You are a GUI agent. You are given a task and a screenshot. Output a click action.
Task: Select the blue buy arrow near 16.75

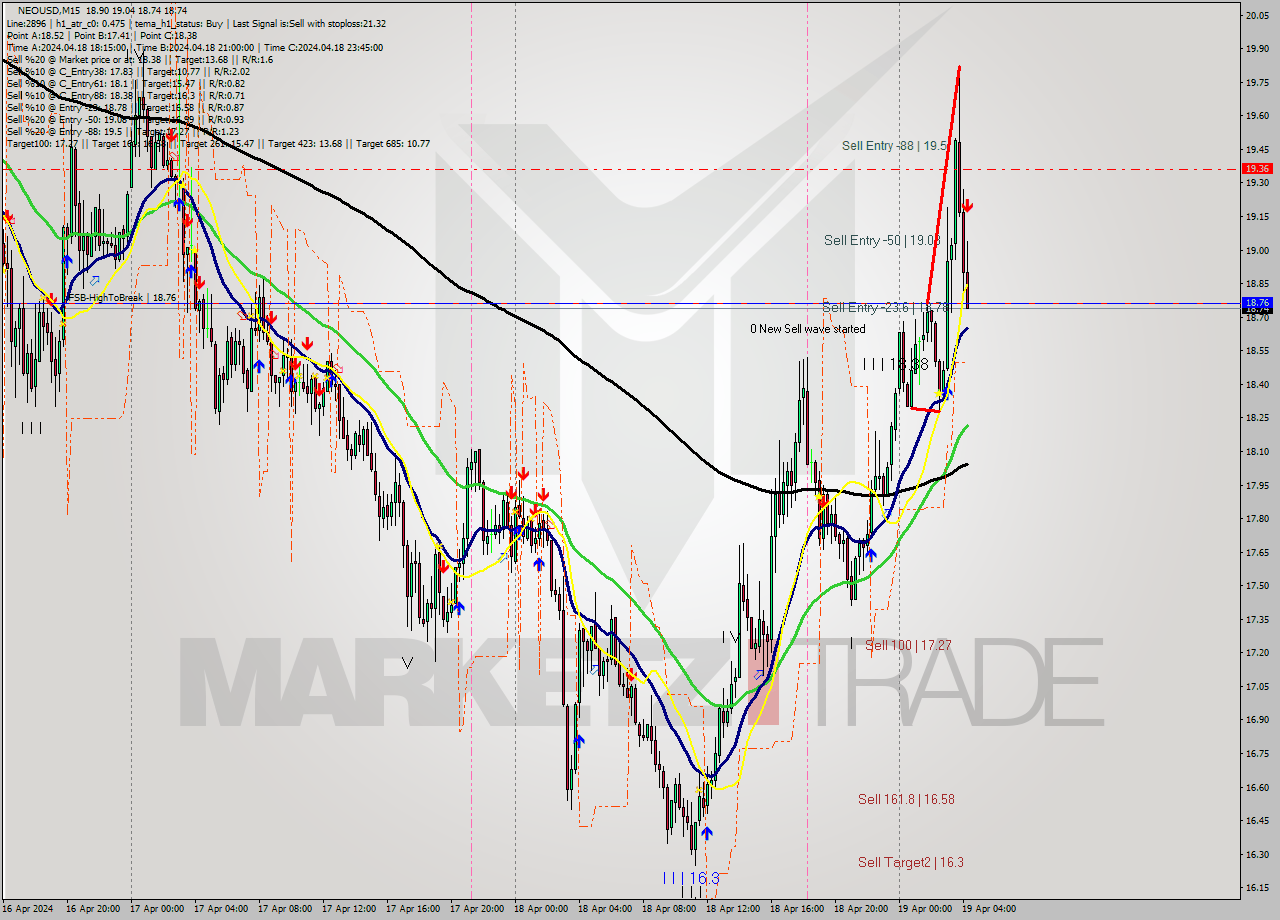tap(579, 741)
